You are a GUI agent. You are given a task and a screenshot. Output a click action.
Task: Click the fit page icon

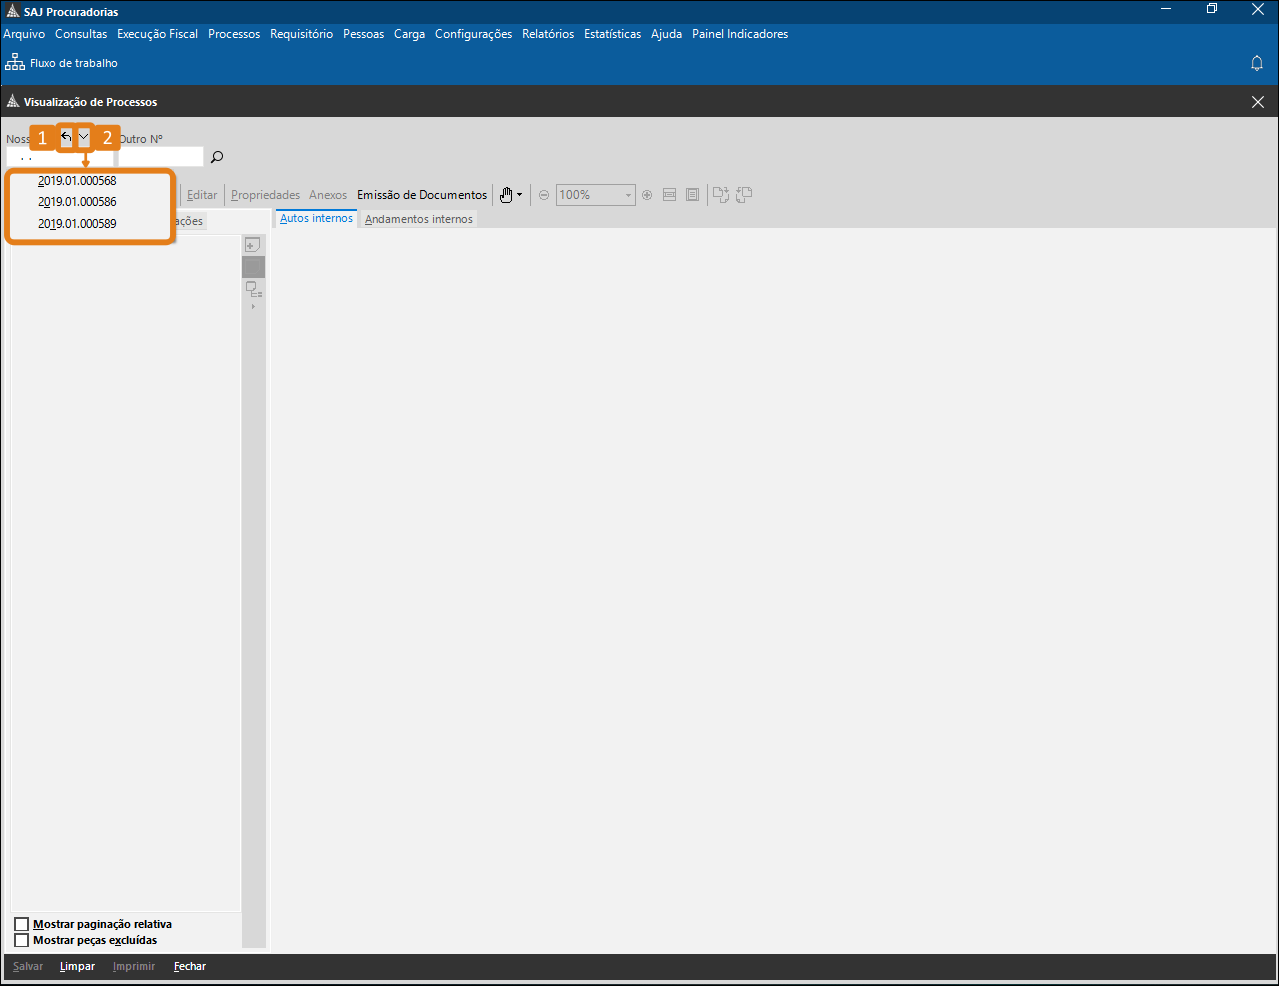pos(692,195)
